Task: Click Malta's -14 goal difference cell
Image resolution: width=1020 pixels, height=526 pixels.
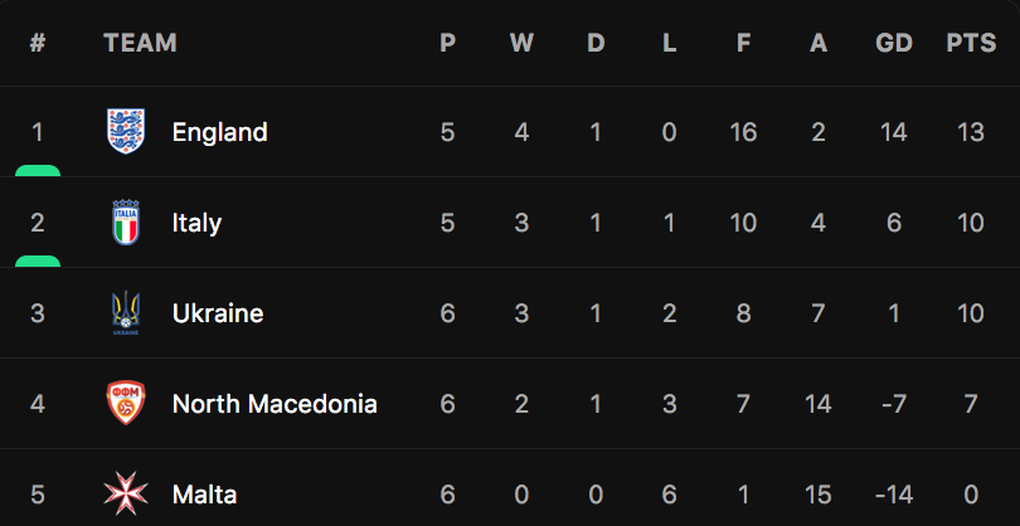Action: [894, 495]
